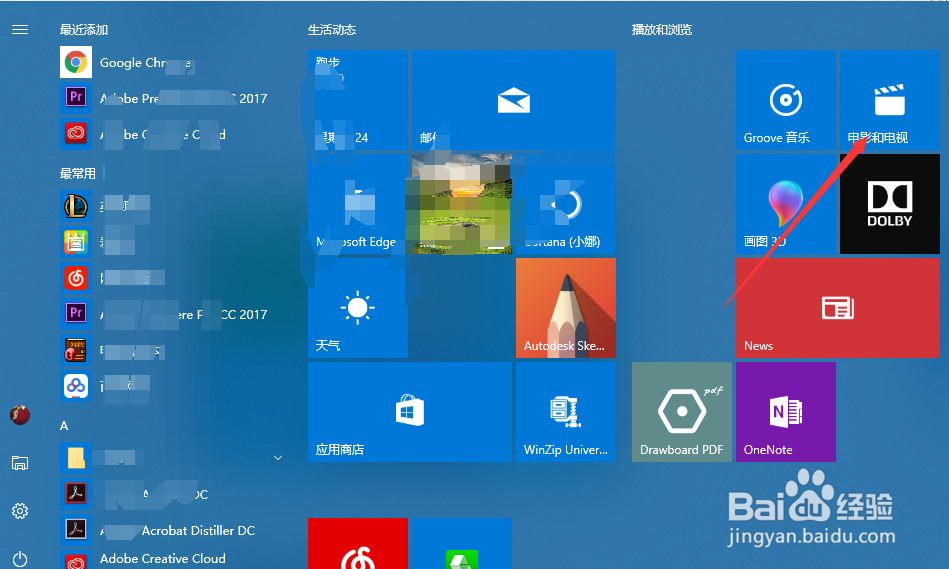The height and width of the screenshot is (569, 949).
Task: Click the 生活动态 group header
Action: [332, 30]
